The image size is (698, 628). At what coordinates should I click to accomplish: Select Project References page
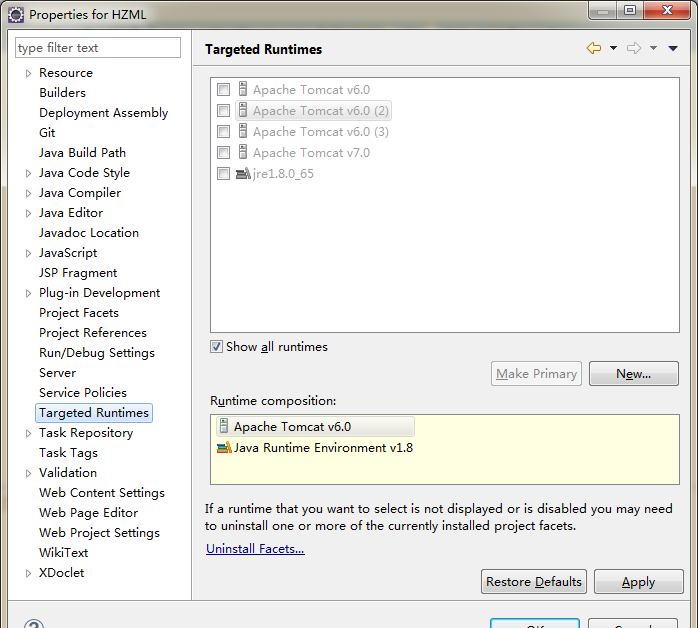93,332
